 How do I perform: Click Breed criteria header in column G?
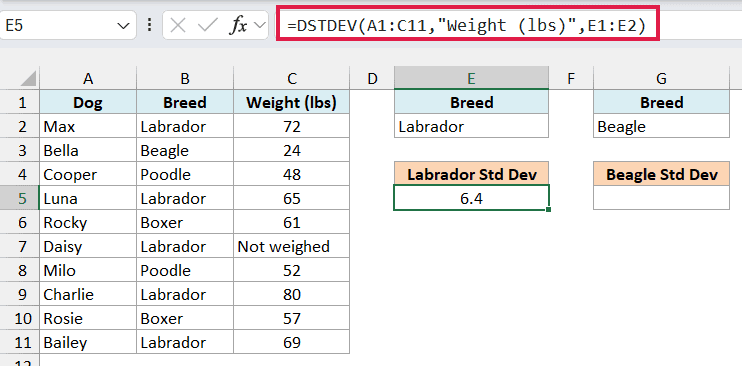tap(661, 102)
